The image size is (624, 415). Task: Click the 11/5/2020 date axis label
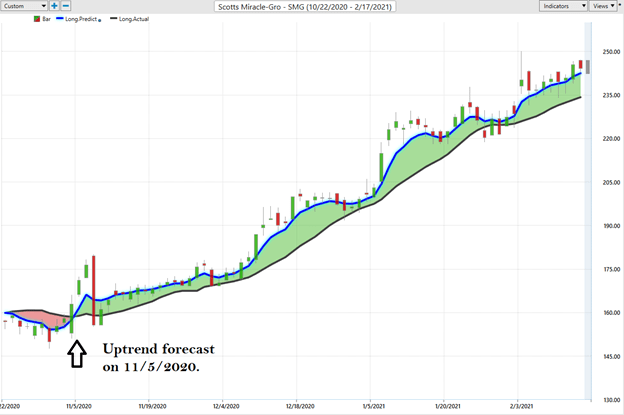[78, 407]
